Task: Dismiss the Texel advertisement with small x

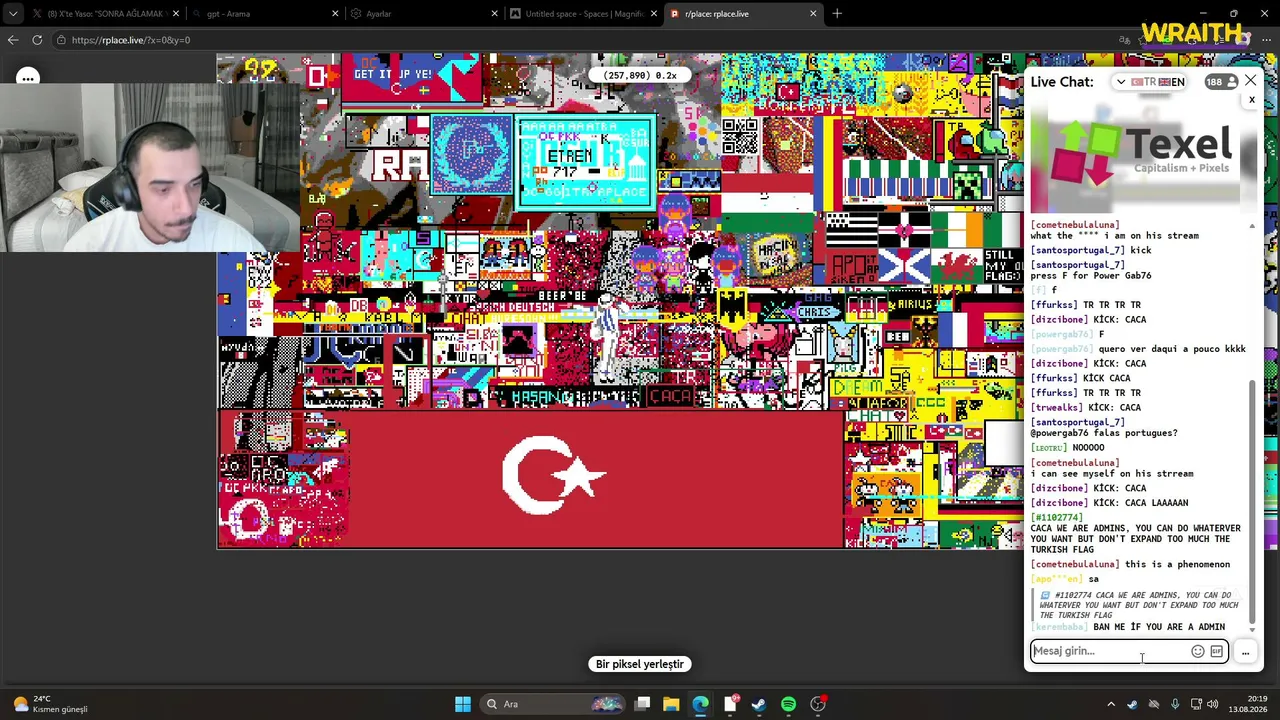Action: coord(1251,100)
